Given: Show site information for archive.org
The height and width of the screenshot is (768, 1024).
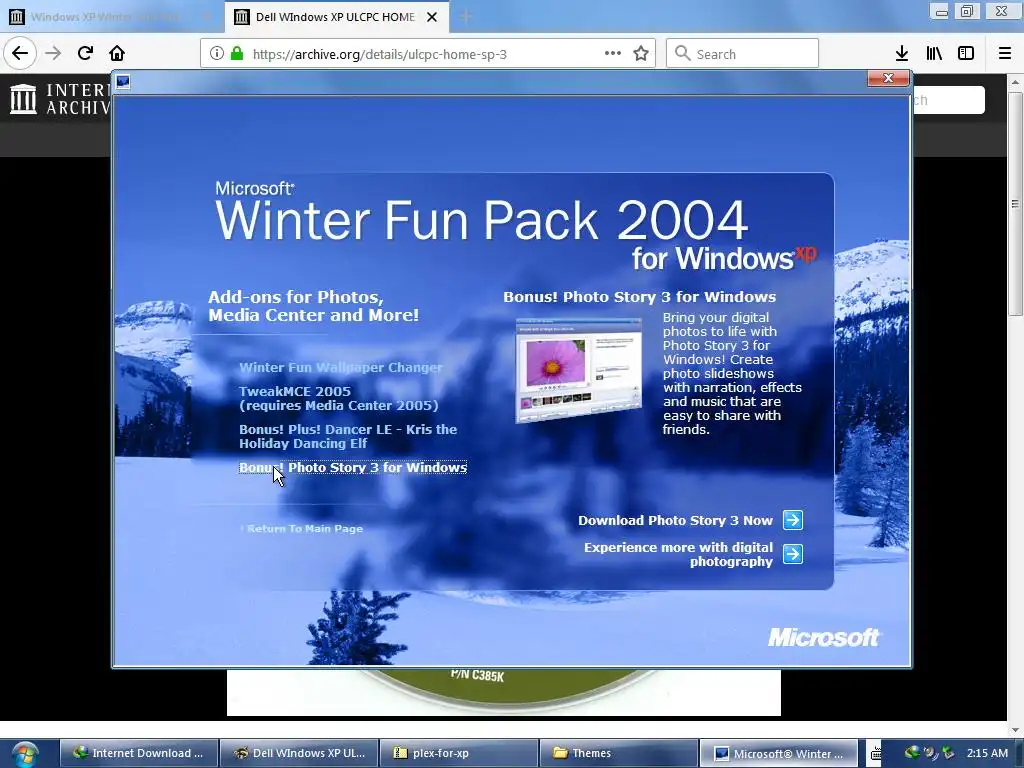Looking at the screenshot, I should tap(217, 54).
